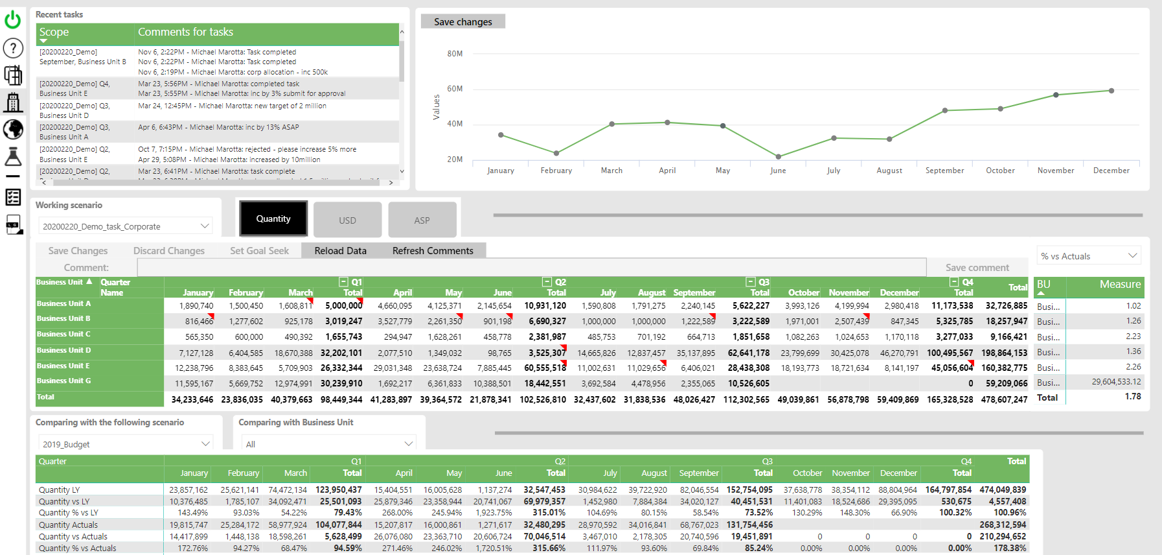Open the Working scenario dropdown

tap(124, 226)
